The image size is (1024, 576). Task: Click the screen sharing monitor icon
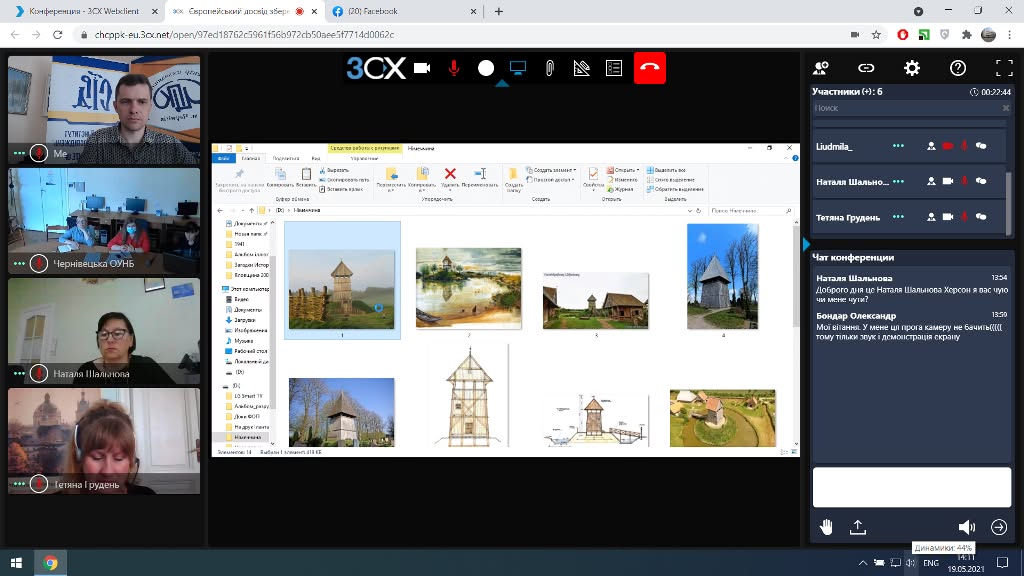pos(518,68)
